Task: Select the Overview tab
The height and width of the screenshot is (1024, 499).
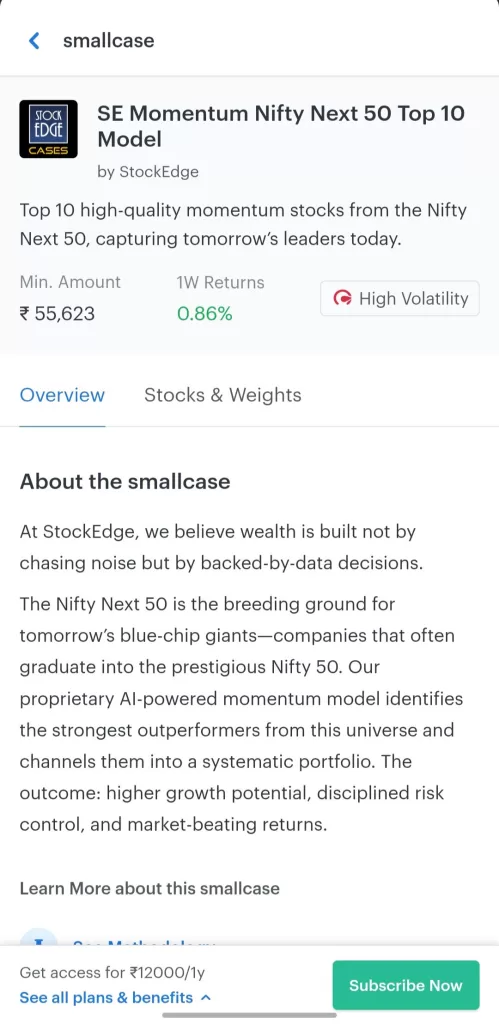Action: point(62,395)
